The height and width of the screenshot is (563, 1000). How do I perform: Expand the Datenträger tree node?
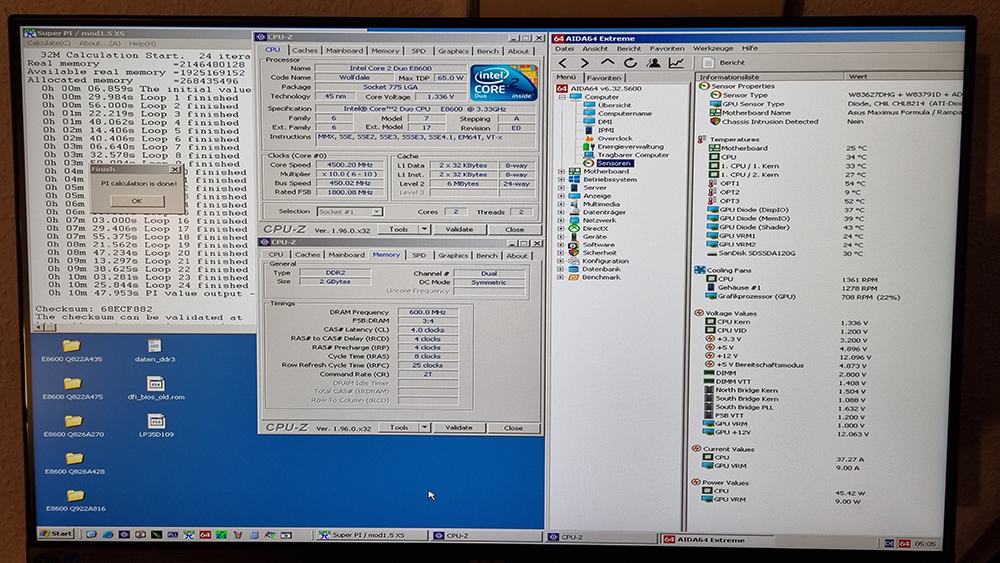(561, 212)
